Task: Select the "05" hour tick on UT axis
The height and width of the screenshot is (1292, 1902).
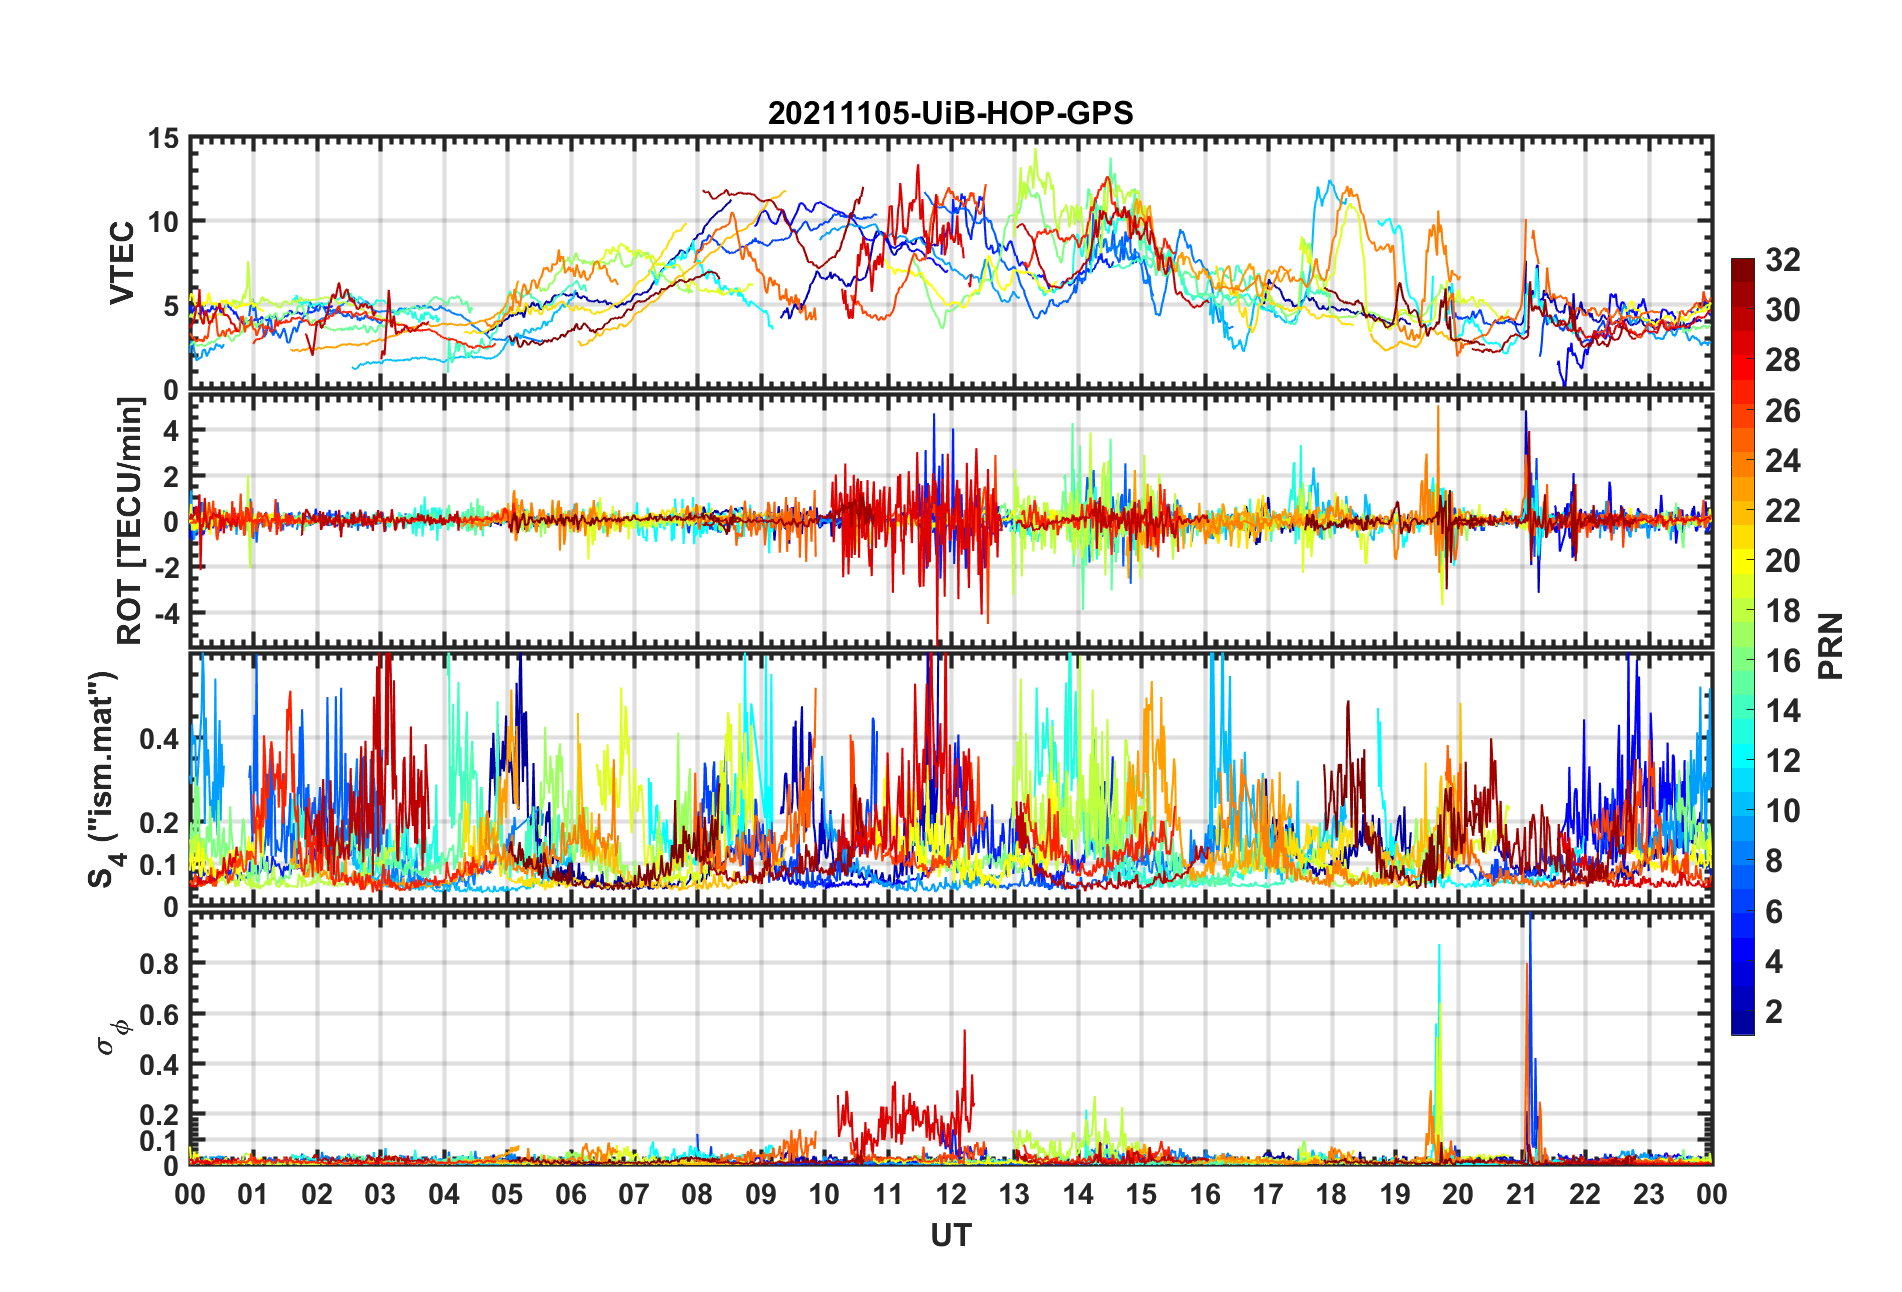Action: pos(507,1194)
